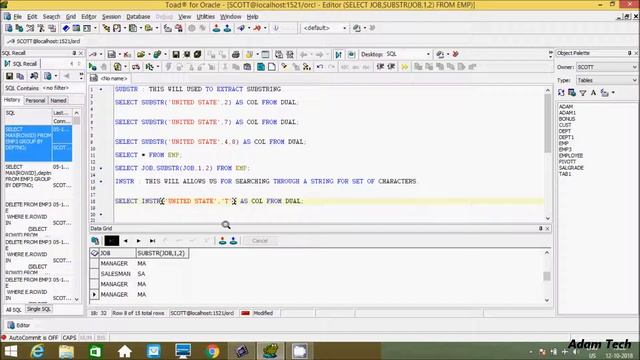640x360 pixels.
Task: Click the SUBSTR(JOB,1,2) column header
Action: click(162, 253)
